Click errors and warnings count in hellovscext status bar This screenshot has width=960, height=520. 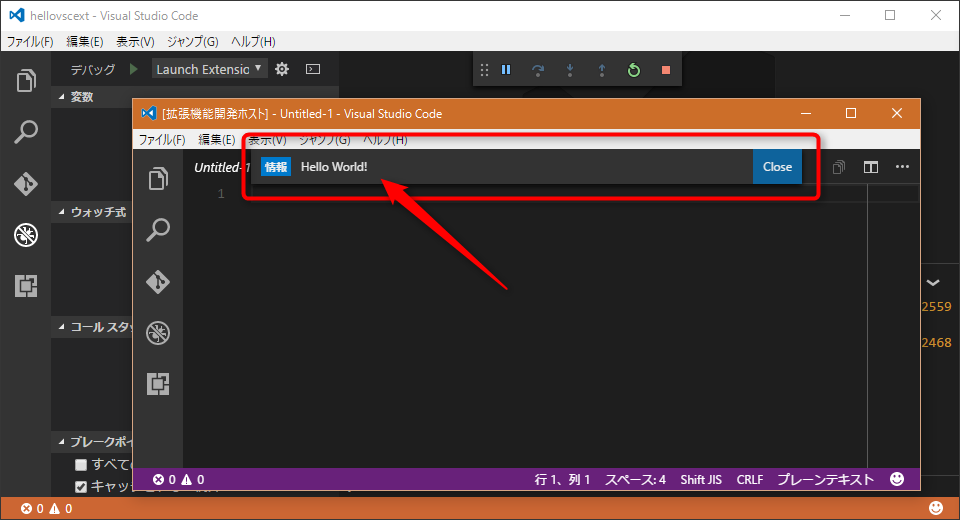point(47,508)
